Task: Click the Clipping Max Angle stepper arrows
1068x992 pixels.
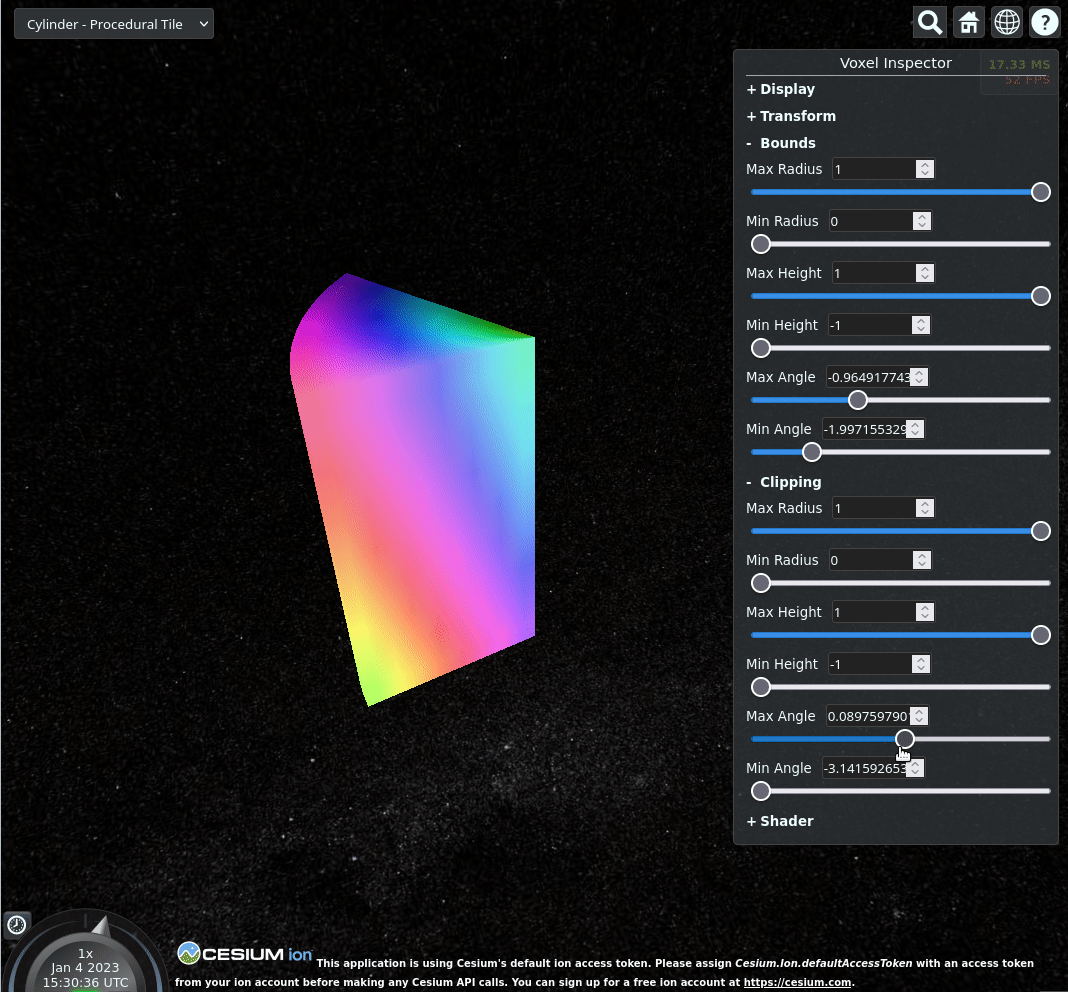Action: [x=920, y=716]
